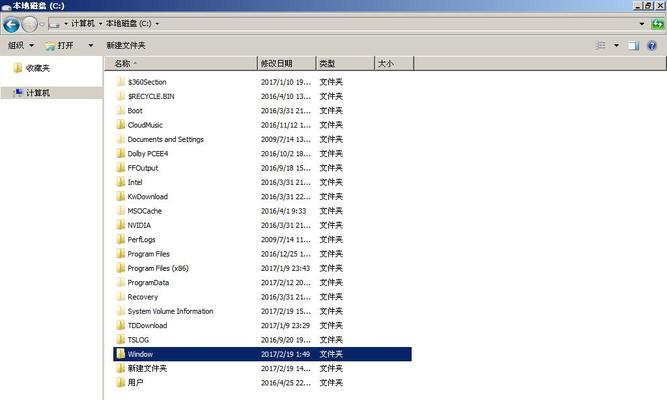Screen dimensions: 667x400
Task: Select the Program Files folder icon
Action: coord(121,254)
